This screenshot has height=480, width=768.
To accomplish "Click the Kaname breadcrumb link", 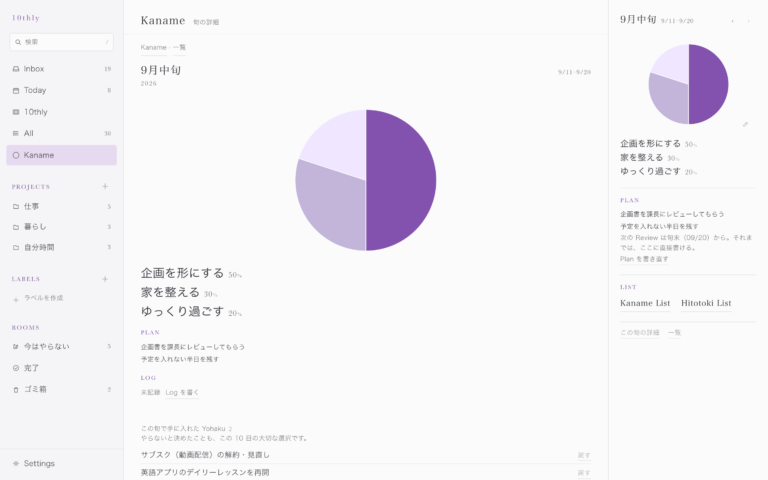I will coord(153,48).
